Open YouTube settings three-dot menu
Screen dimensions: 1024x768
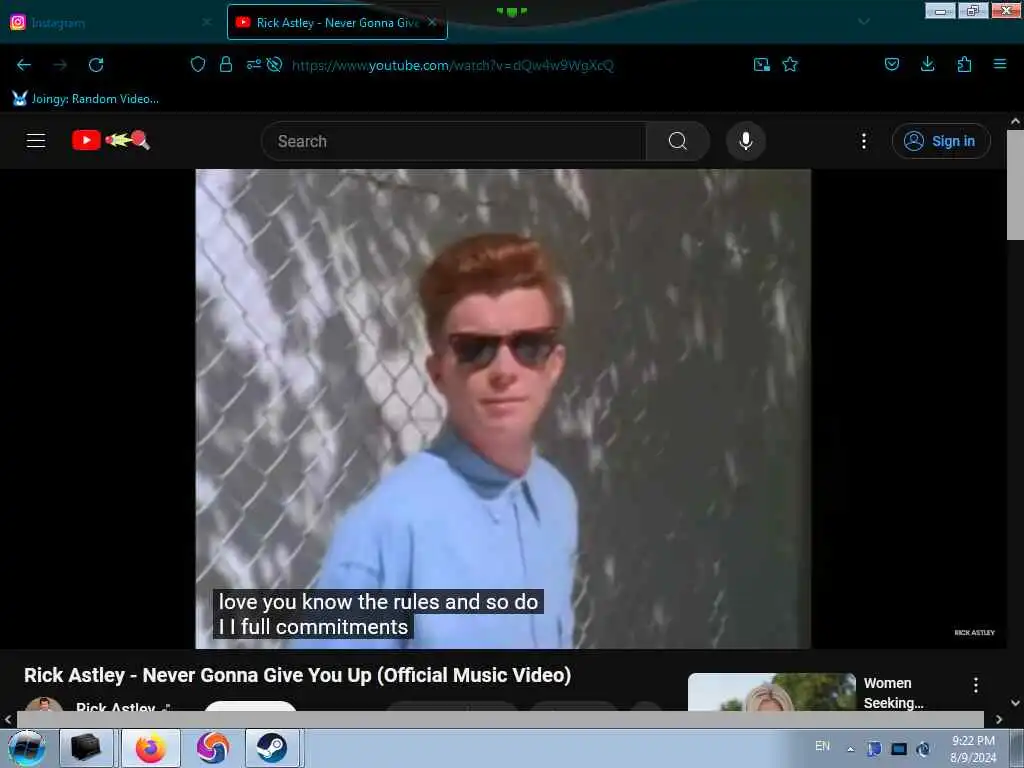pyautogui.click(x=863, y=141)
